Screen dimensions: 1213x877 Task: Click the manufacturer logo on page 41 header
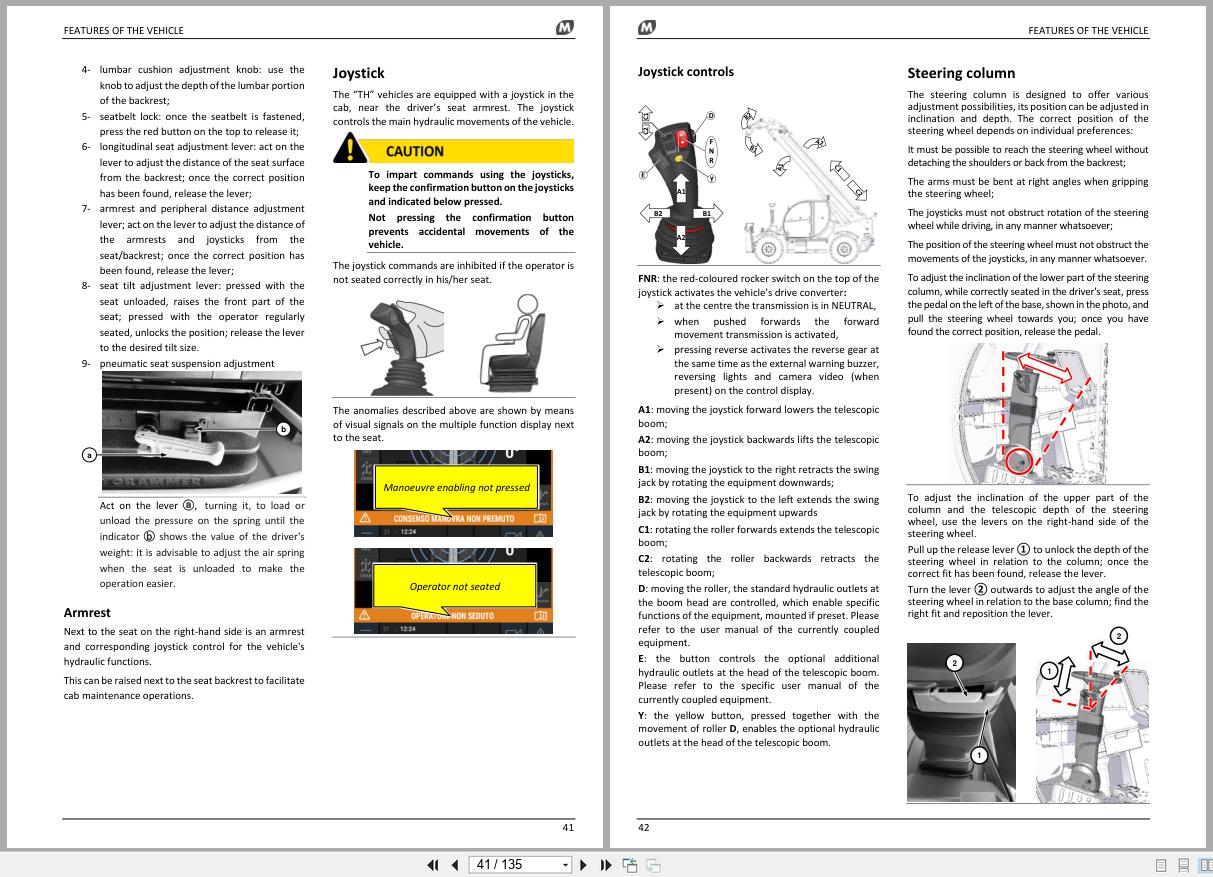(x=565, y=30)
